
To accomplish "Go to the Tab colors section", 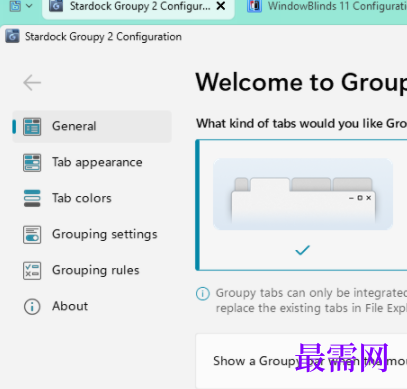I will pyautogui.click(x=92, y=198).
